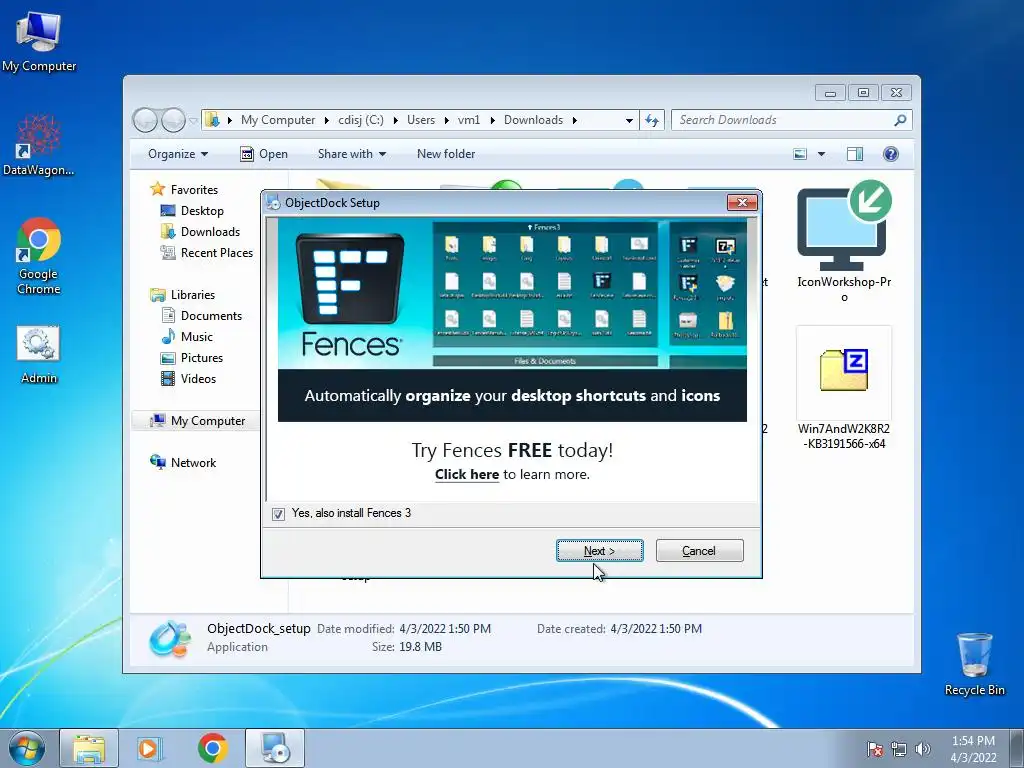
Task: Click the search magnifier icon
Action: (900, 120)
